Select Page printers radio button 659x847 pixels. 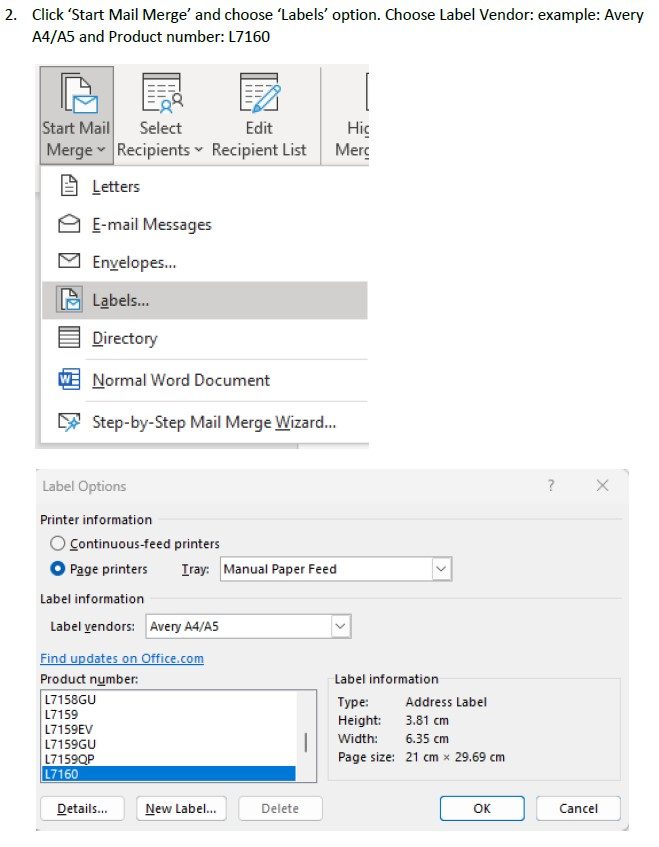(57, 568)
